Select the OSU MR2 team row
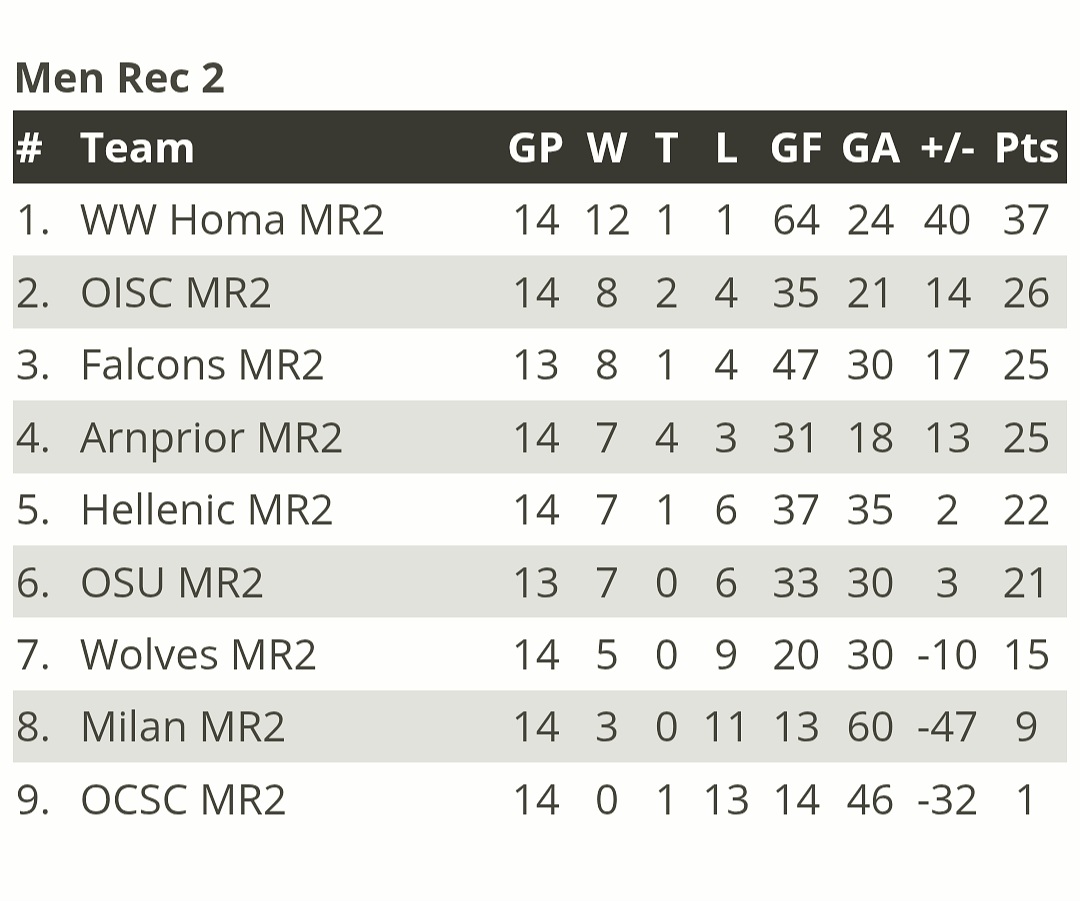 (172, 583)
